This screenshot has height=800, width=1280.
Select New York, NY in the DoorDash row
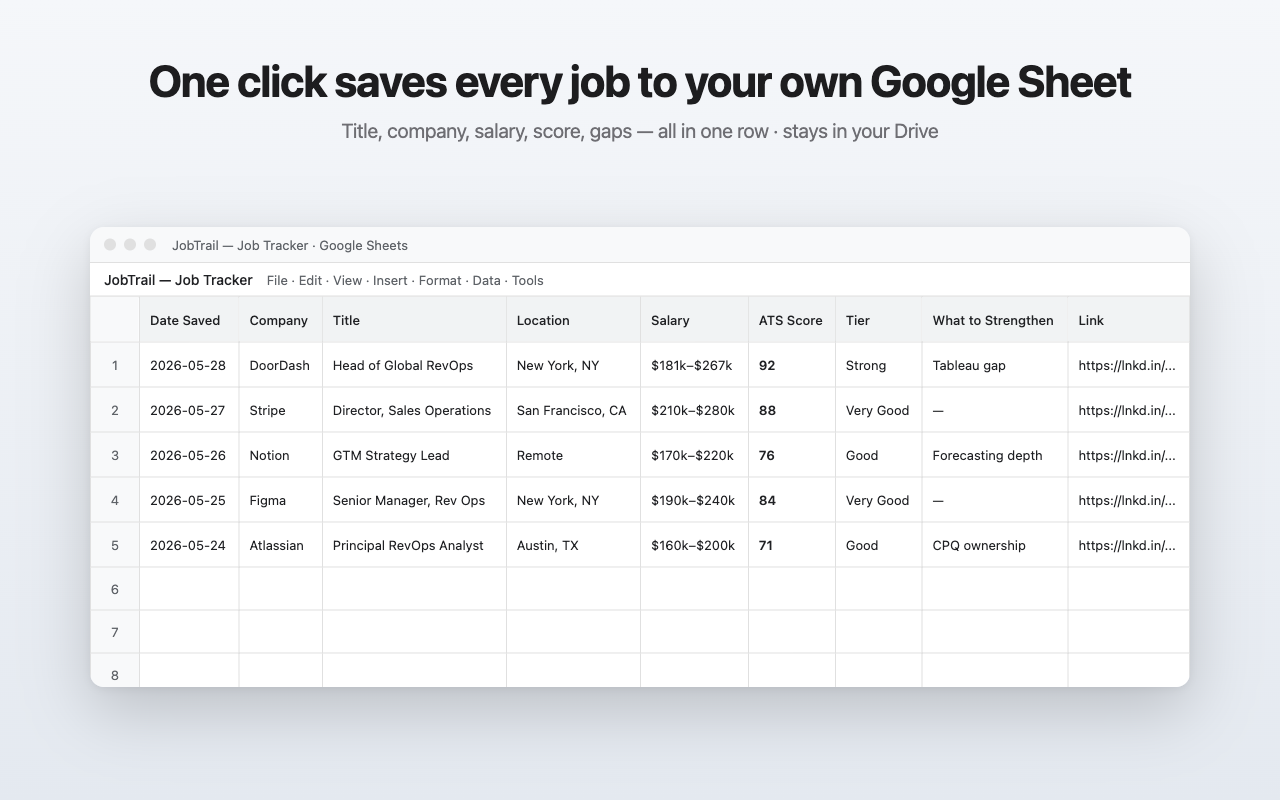(573, 365)
